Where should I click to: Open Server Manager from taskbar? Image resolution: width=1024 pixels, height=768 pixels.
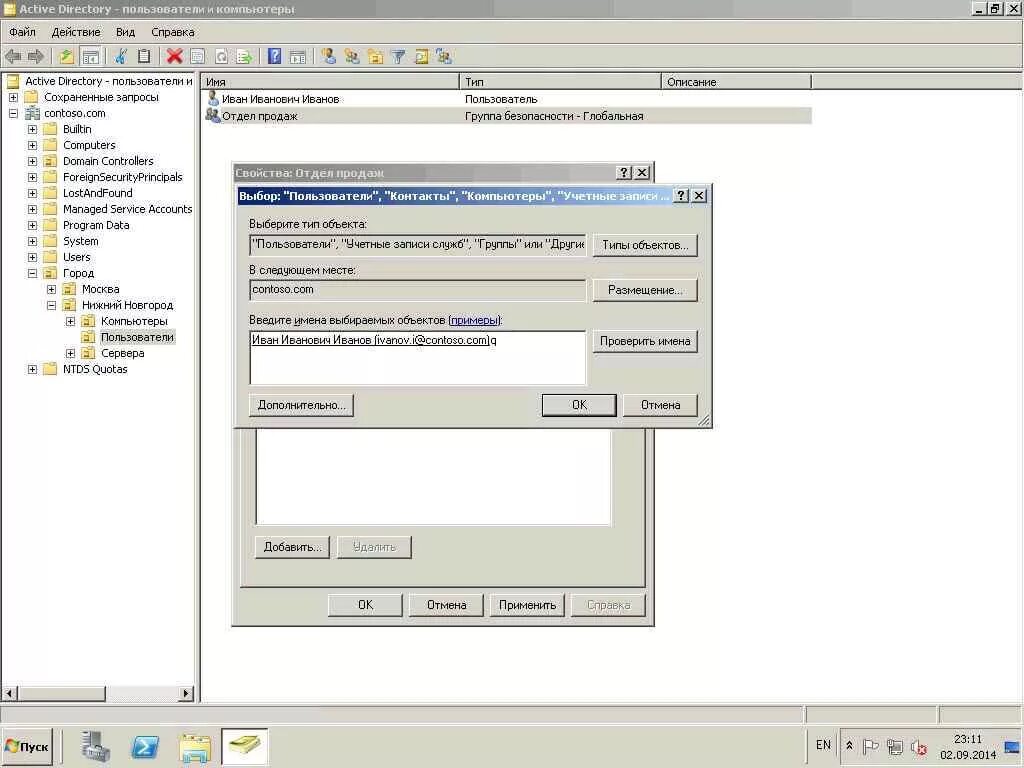pos(96,746)
